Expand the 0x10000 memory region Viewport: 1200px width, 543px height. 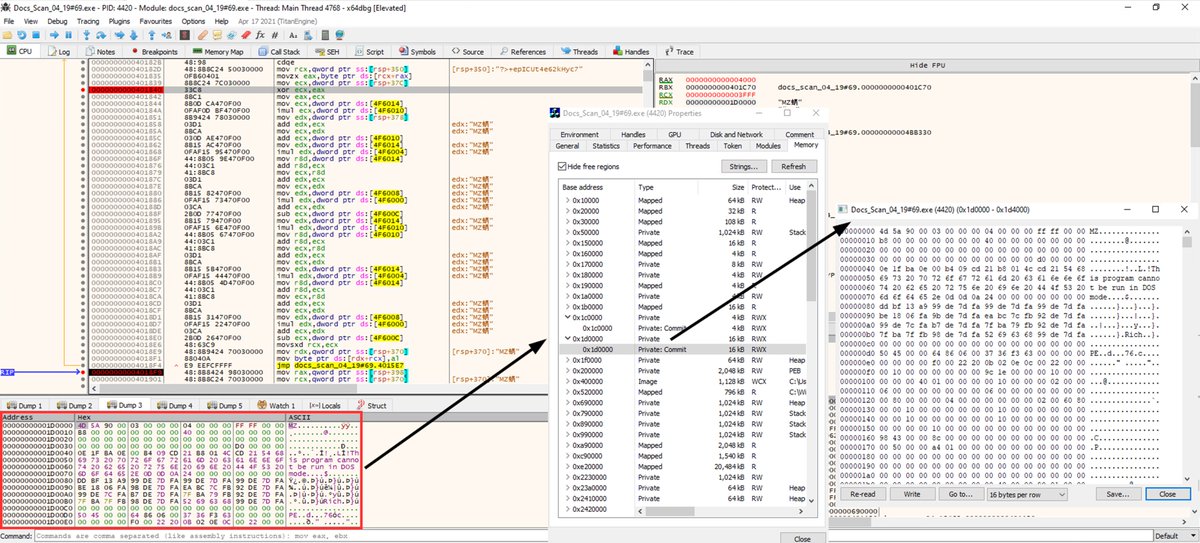(567, 201)
